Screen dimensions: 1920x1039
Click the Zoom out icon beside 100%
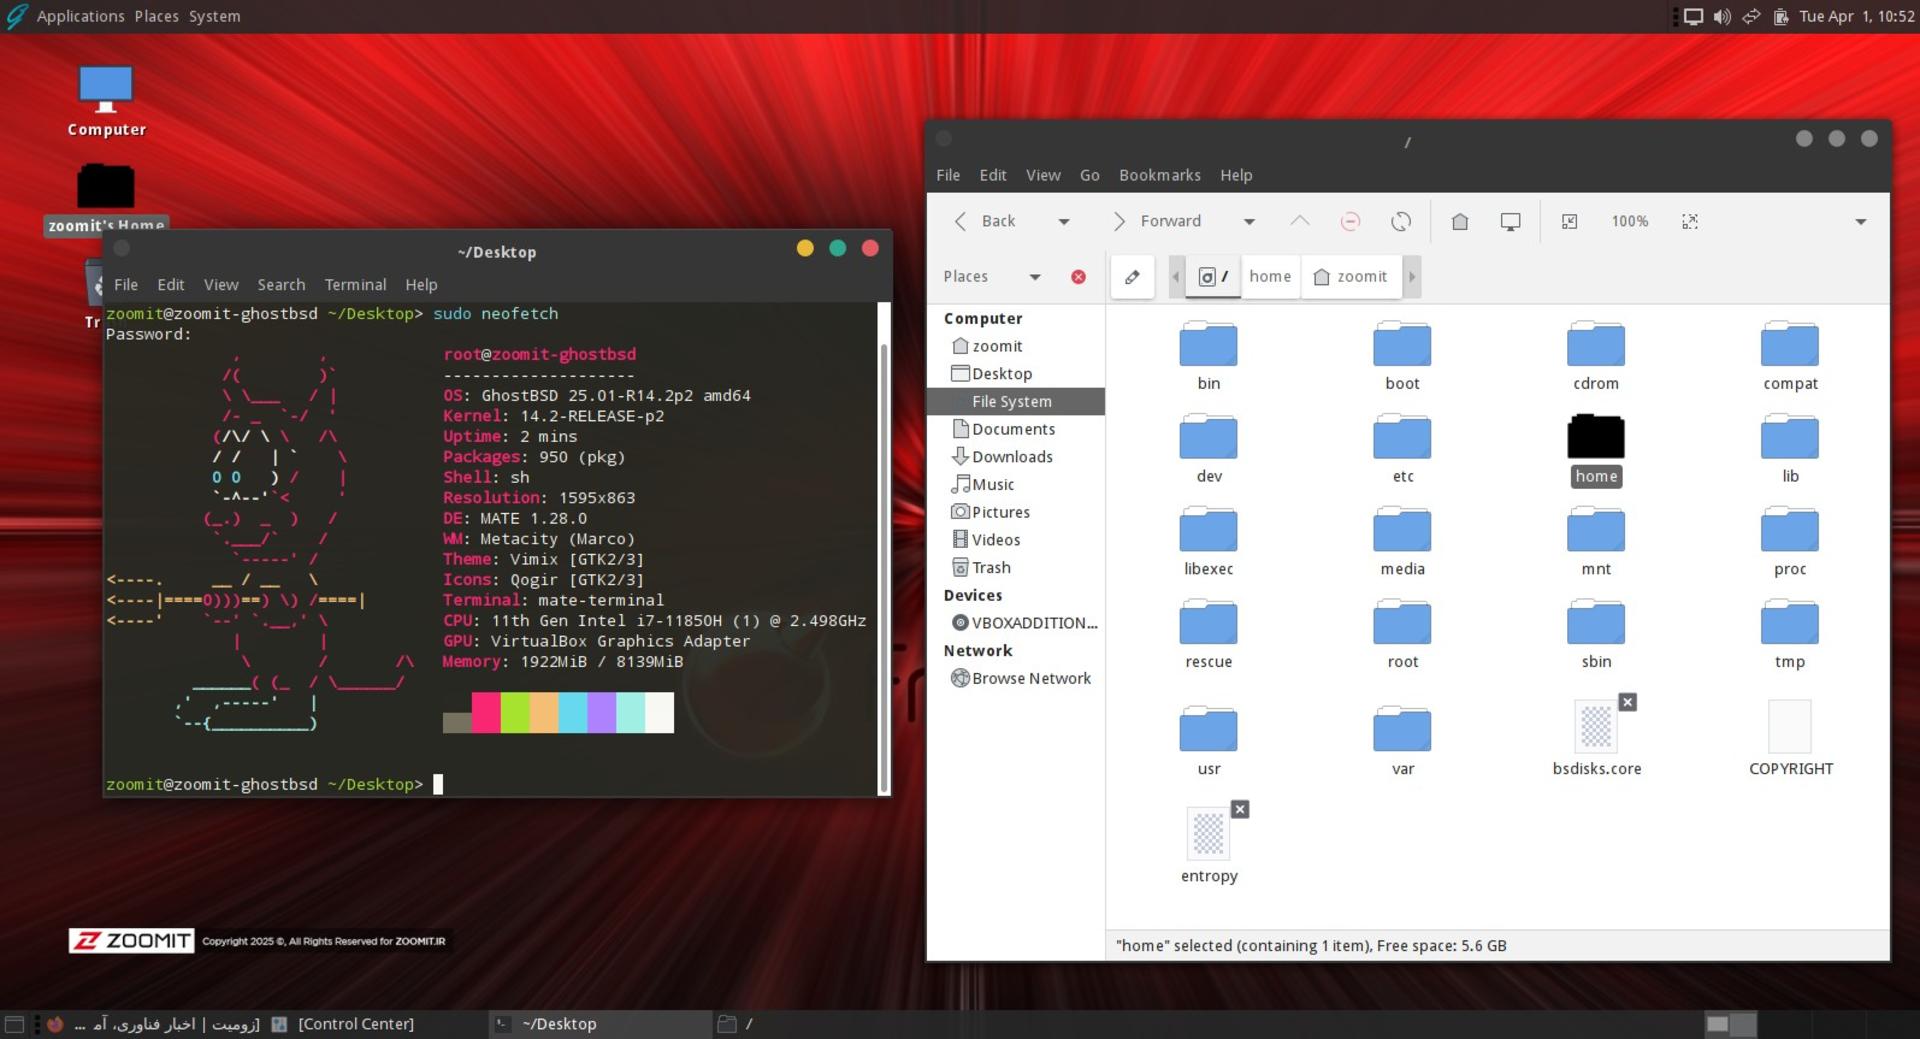point(1570,222)
